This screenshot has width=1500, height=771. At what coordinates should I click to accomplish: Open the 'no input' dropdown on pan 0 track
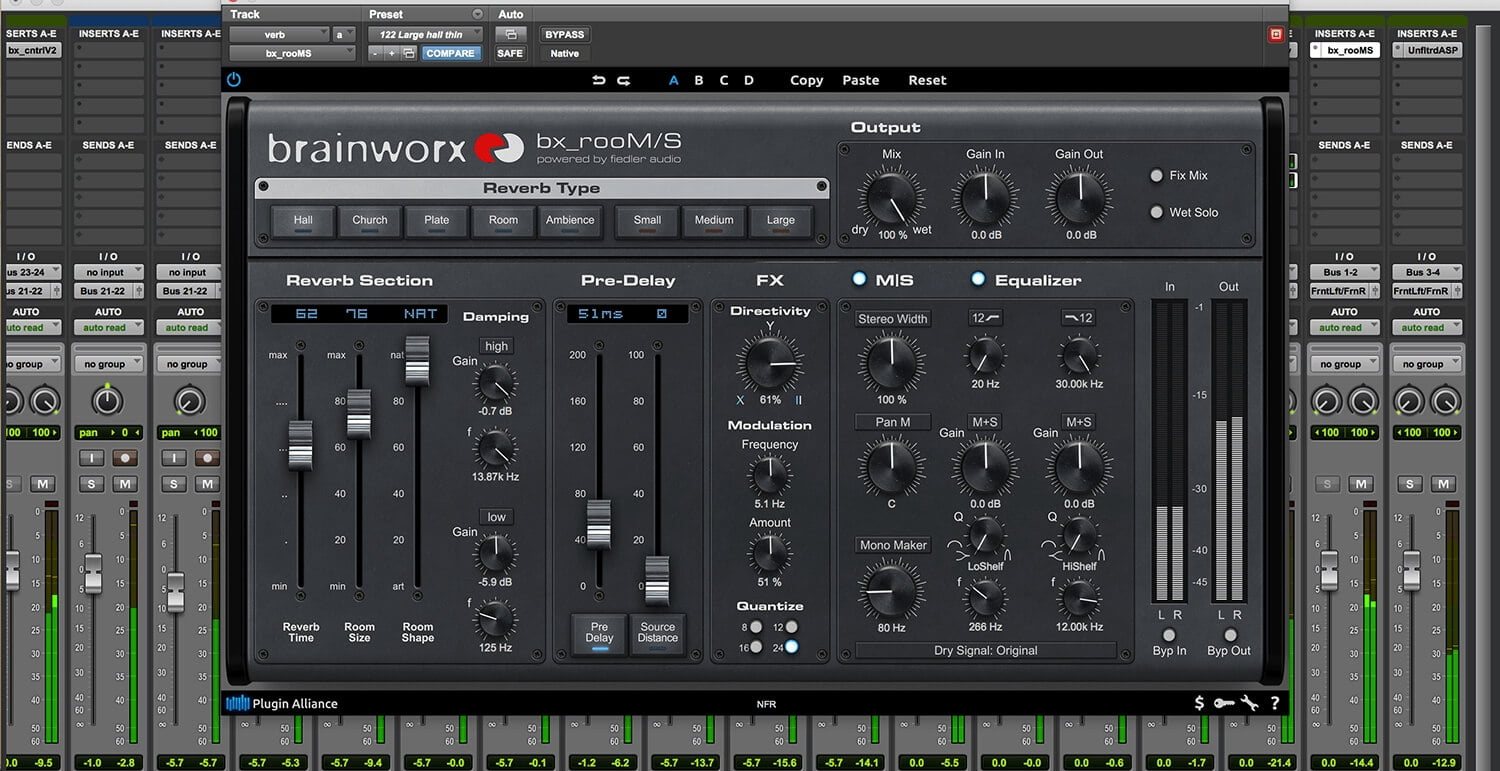pyautogui.click(x=108, y=272)
